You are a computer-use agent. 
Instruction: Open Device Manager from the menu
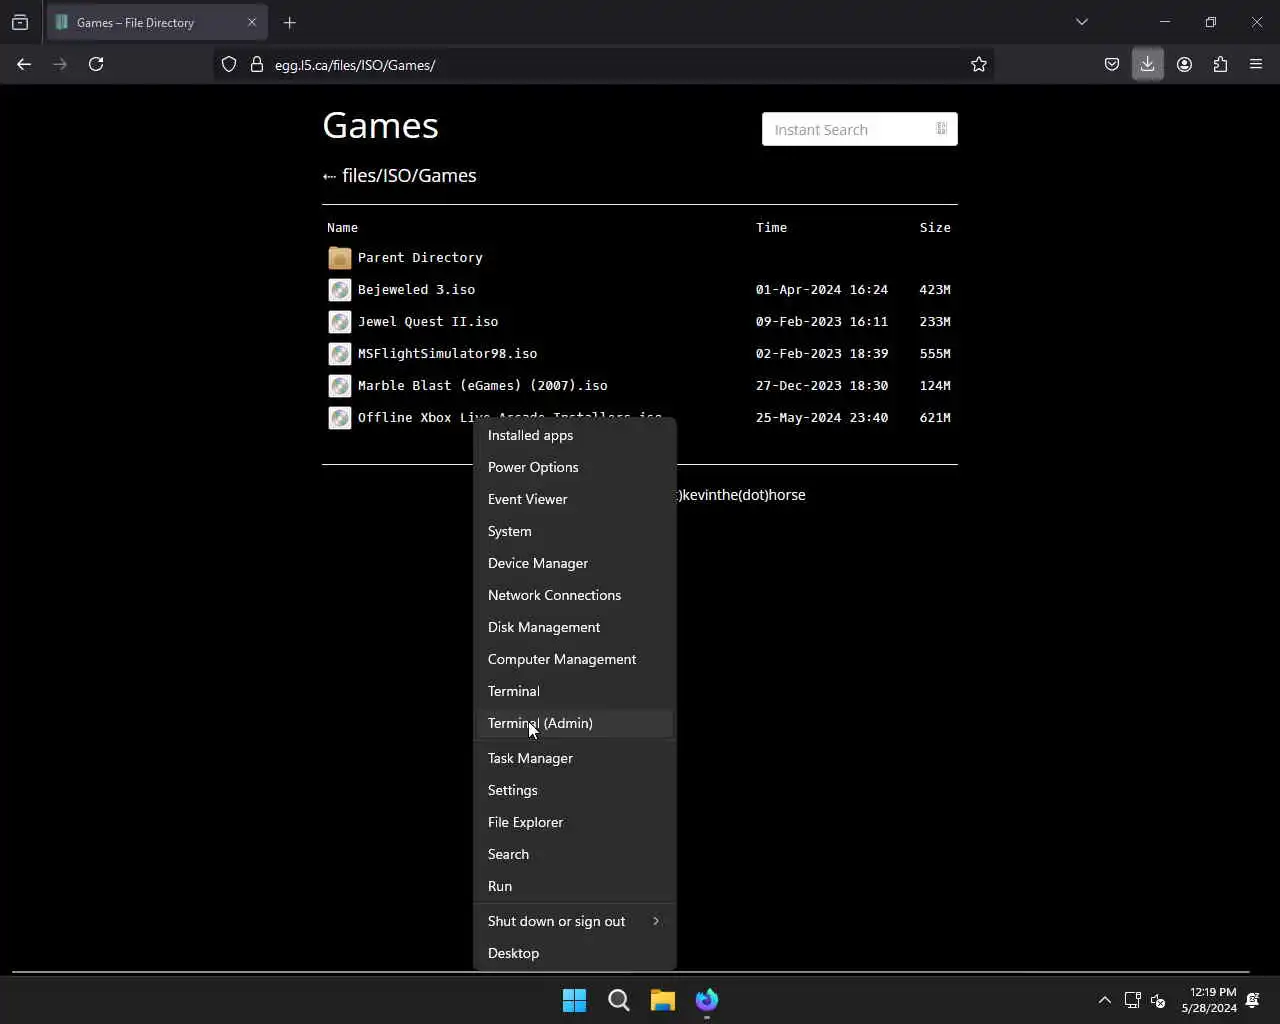575,563
